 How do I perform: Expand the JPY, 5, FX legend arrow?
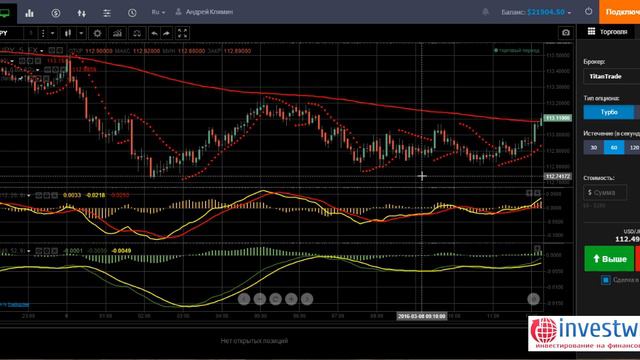coord(42,51)
